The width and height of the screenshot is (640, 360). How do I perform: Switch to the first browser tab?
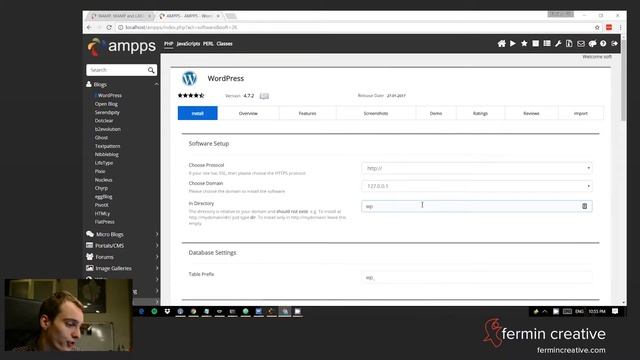pos(121,16)
